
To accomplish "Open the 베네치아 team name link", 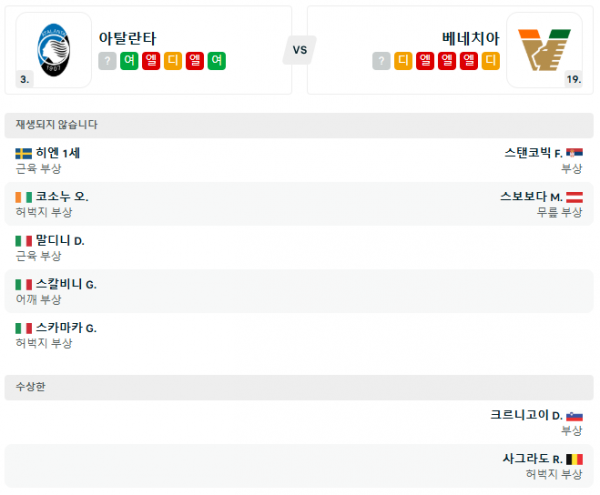I will 471,38.
